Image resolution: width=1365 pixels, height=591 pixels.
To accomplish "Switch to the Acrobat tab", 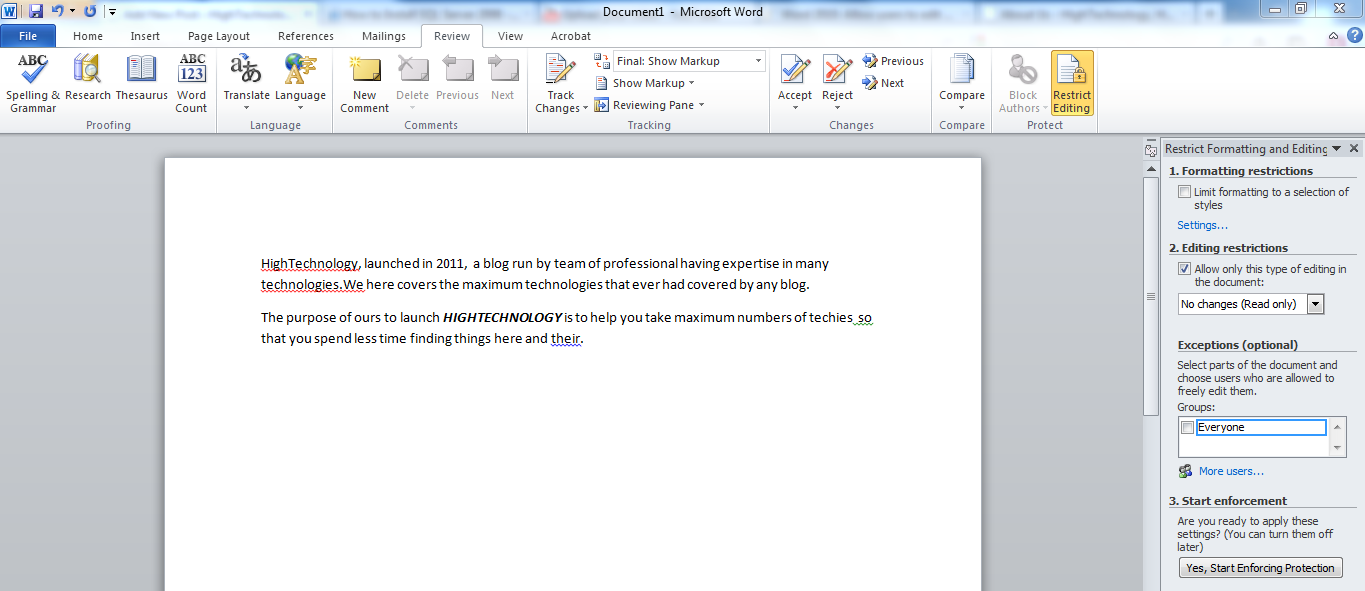I will point(571,36).
